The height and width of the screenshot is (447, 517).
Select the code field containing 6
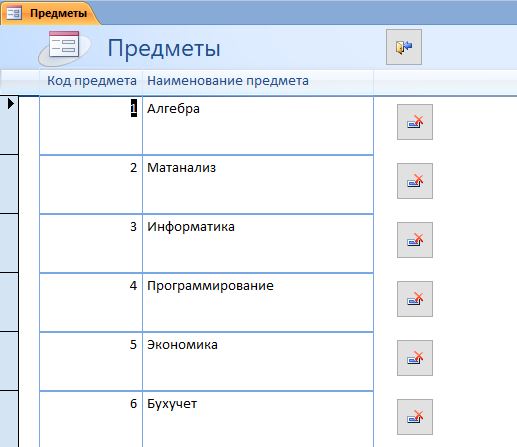(91, 419)
